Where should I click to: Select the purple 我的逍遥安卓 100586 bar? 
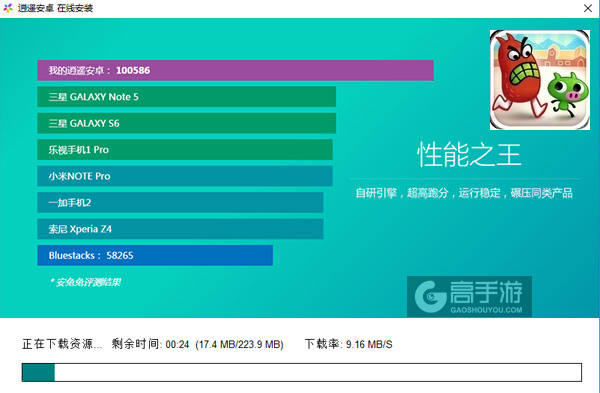pyautogui.click(x=235, y=70)
